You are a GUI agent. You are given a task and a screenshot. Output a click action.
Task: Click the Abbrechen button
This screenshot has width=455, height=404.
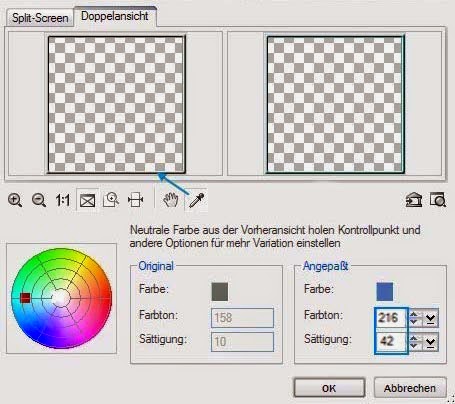click(x=410, y=388)
